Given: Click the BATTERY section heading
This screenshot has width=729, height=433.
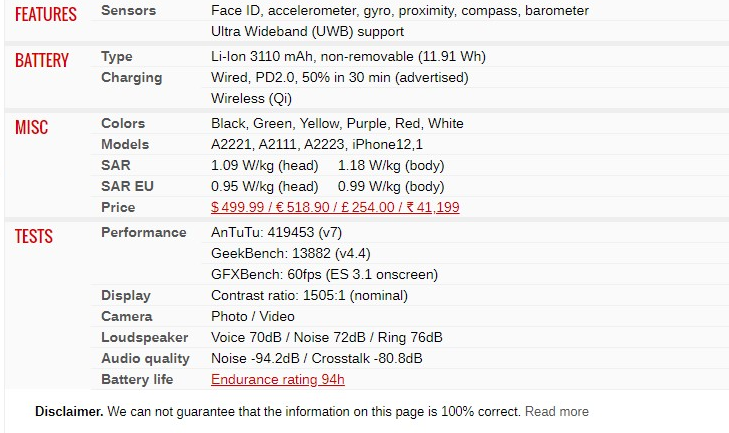Looking at the screenshot, I should click(x=42, y=60).
